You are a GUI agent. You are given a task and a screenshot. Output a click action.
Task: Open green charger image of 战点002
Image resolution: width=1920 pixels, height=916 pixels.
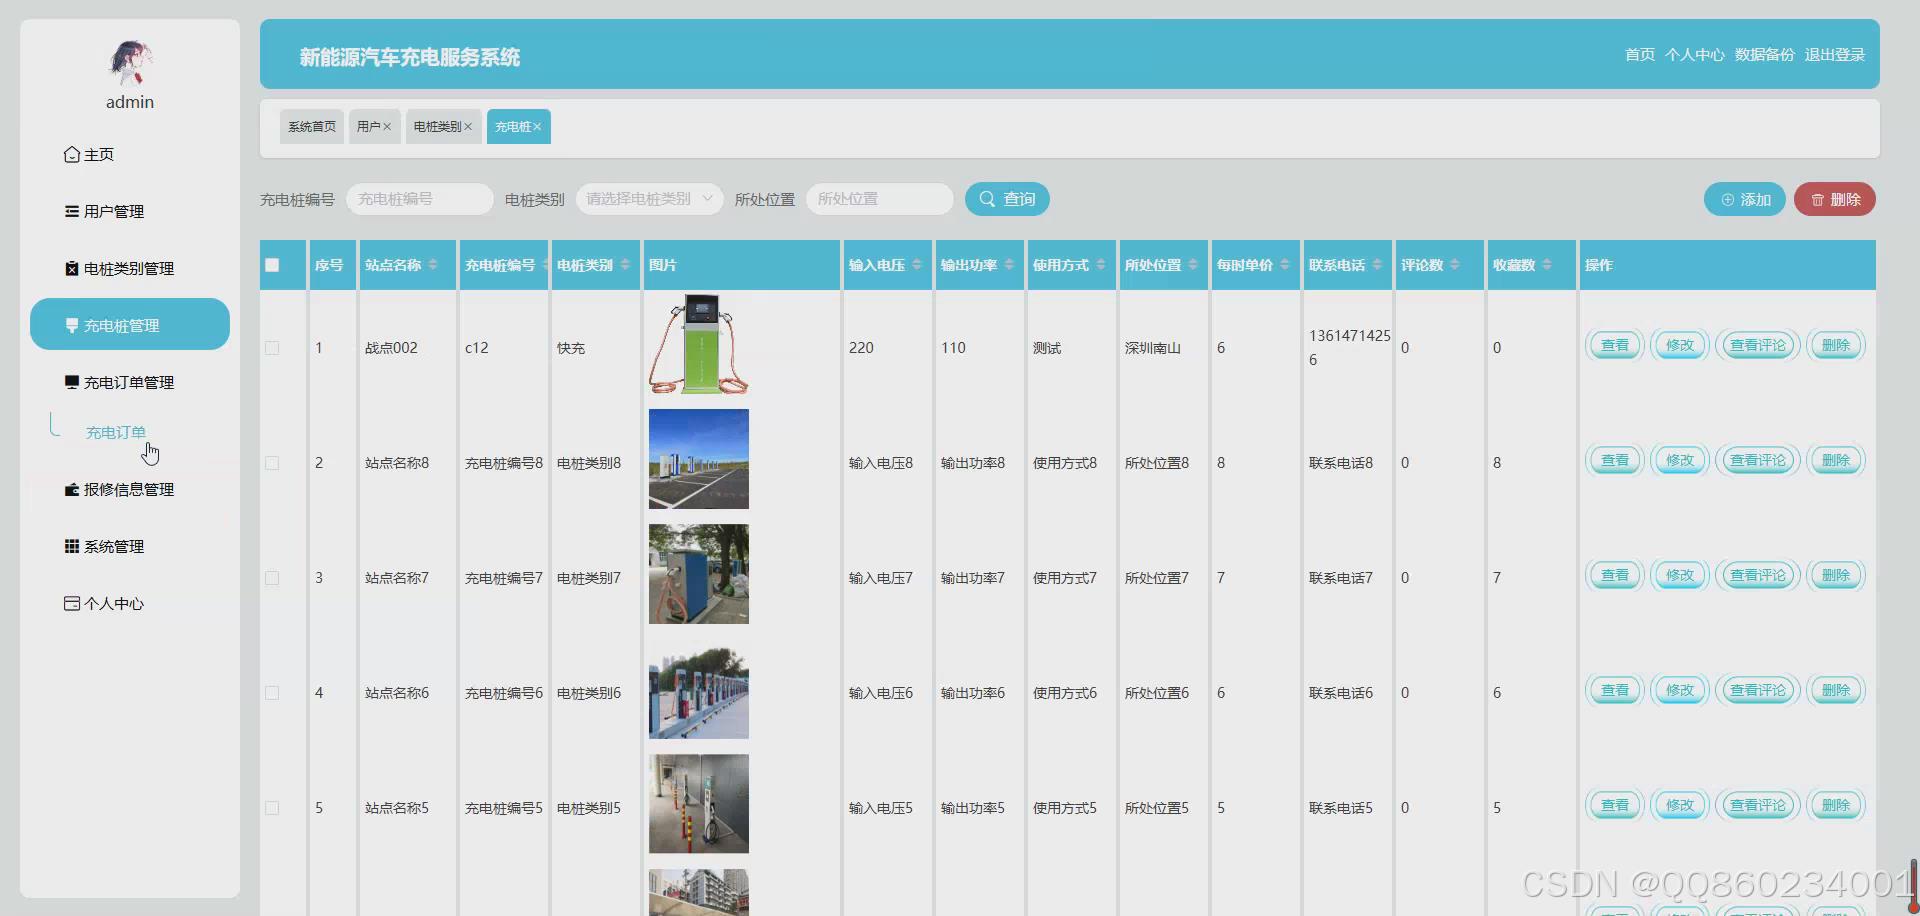[x=699, y=344]
